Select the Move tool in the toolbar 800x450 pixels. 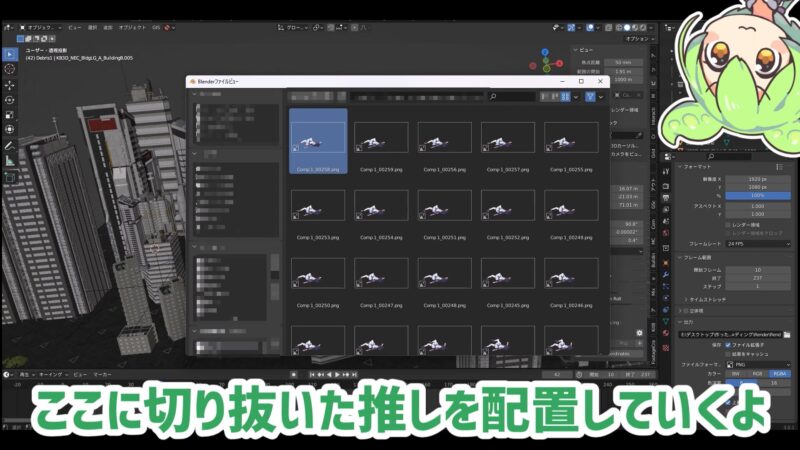coord(9,85)
